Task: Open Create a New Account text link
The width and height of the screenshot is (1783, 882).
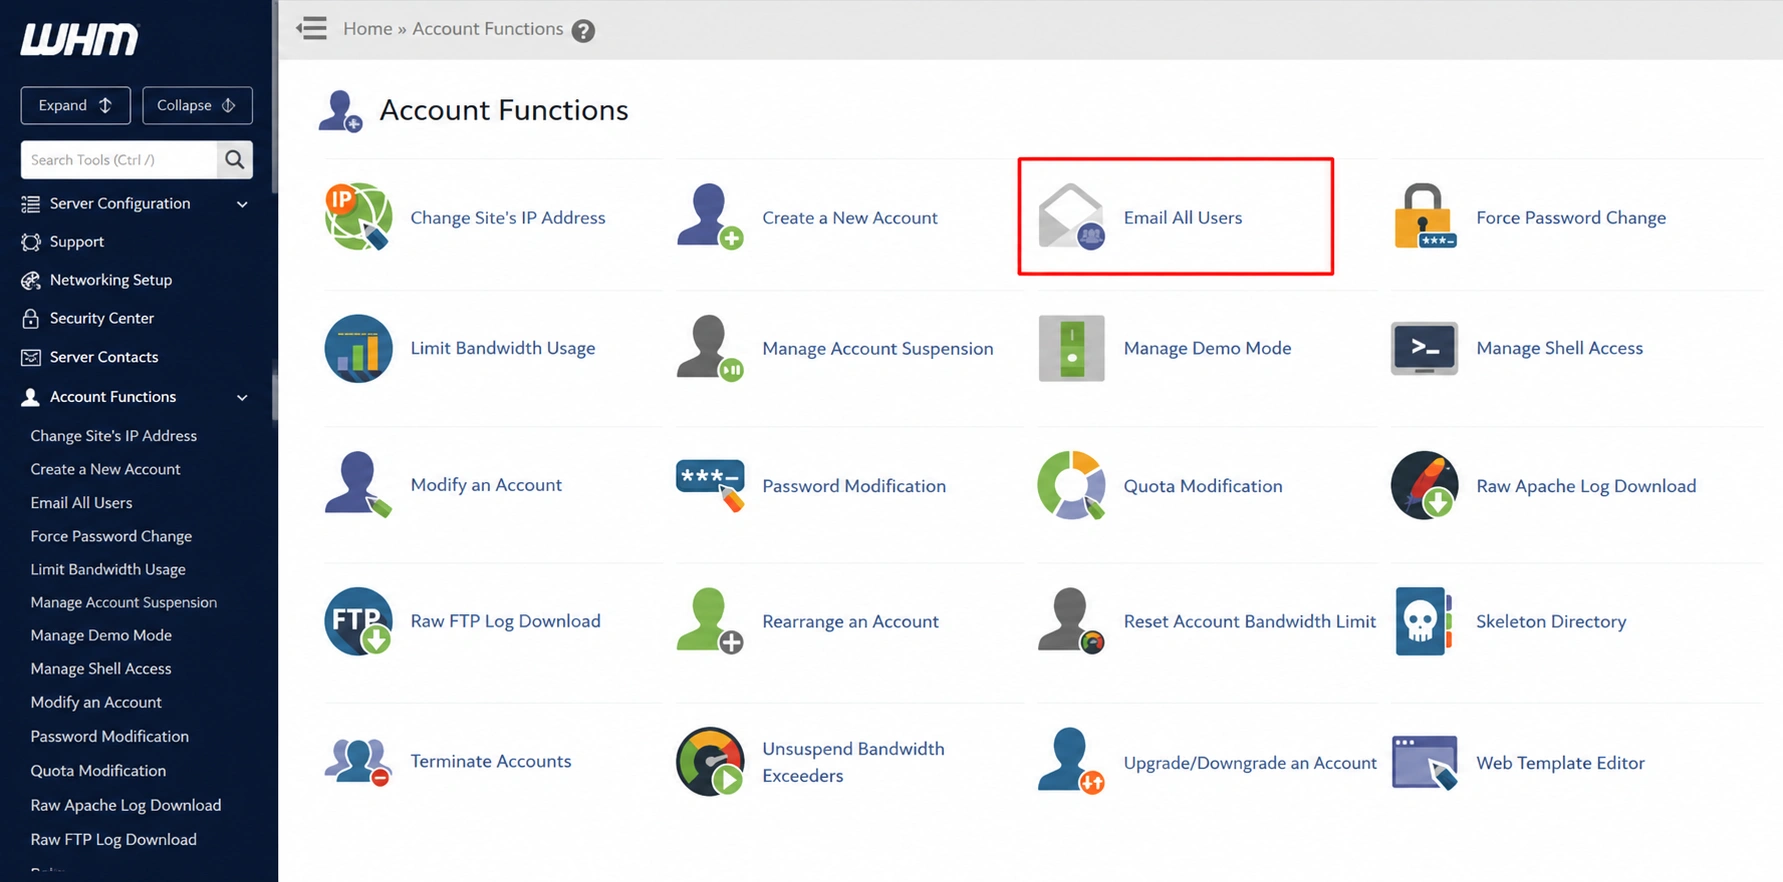Action: (x=850, y=217)
